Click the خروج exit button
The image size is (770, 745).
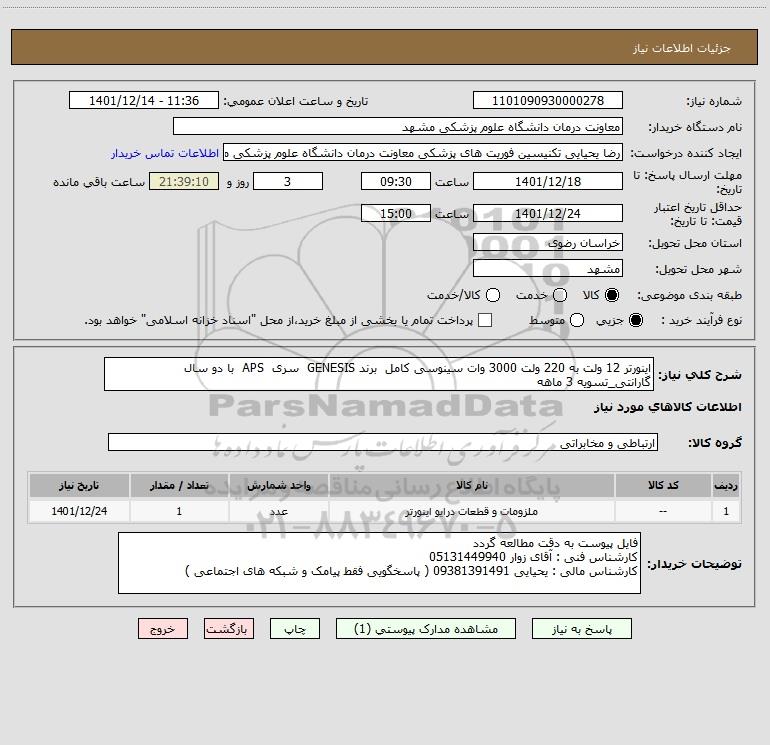pos(163,629)
